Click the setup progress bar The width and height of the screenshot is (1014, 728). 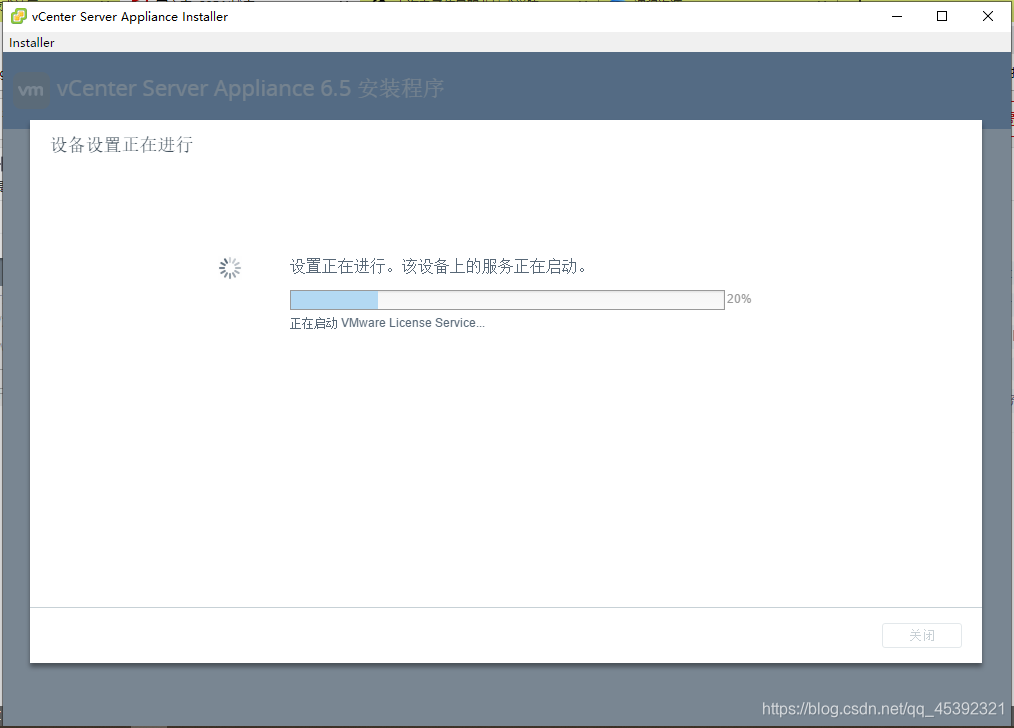click(x=507, y=300)
